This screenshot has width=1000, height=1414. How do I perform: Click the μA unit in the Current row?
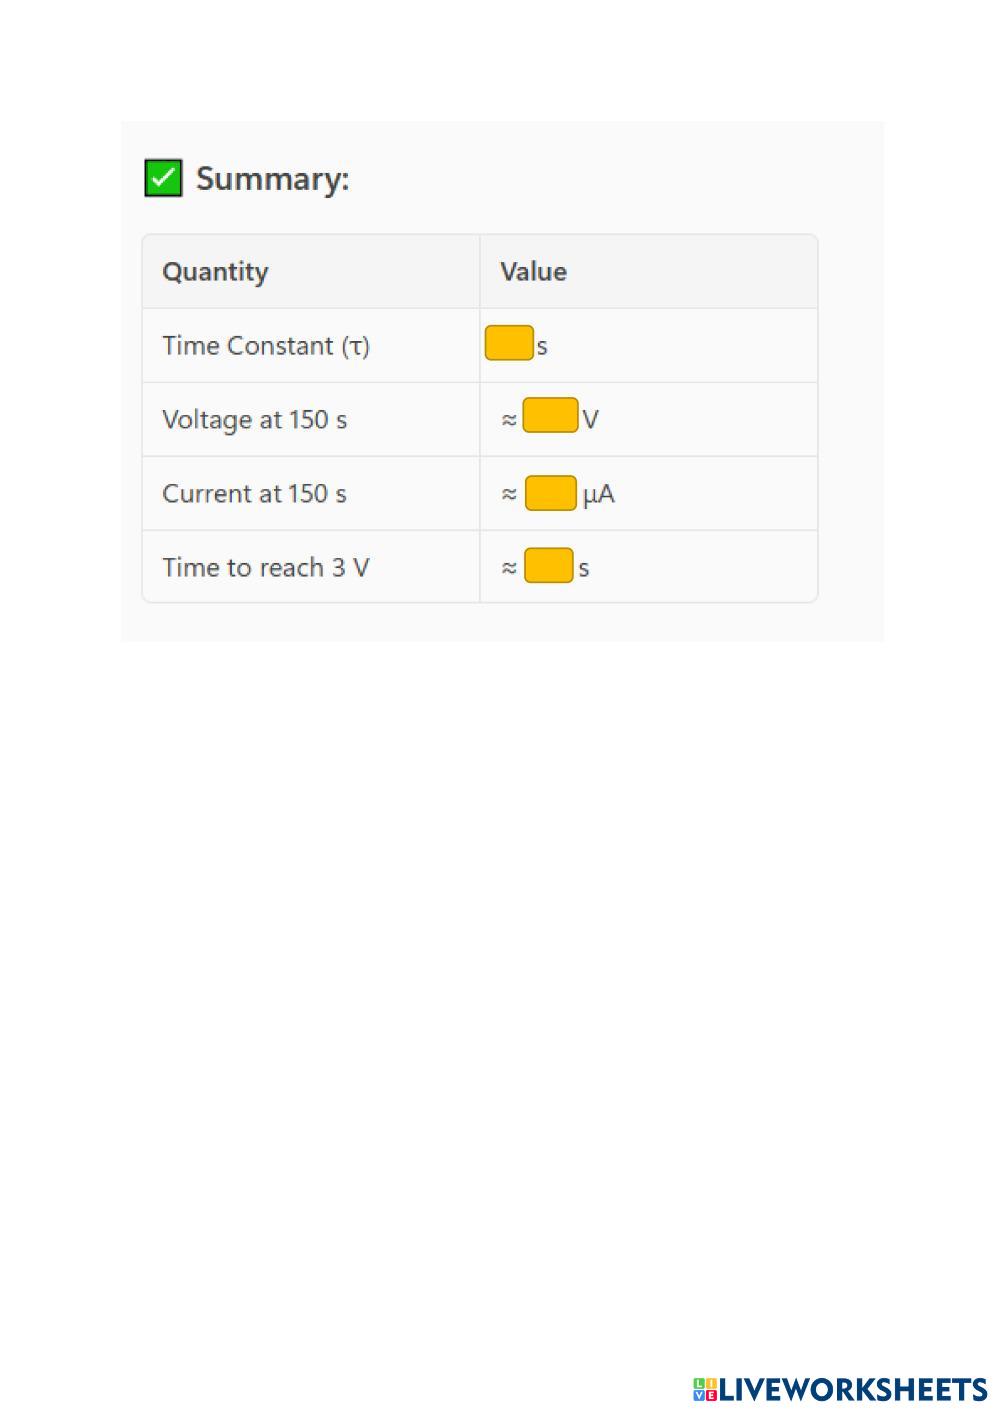point(599,494)
